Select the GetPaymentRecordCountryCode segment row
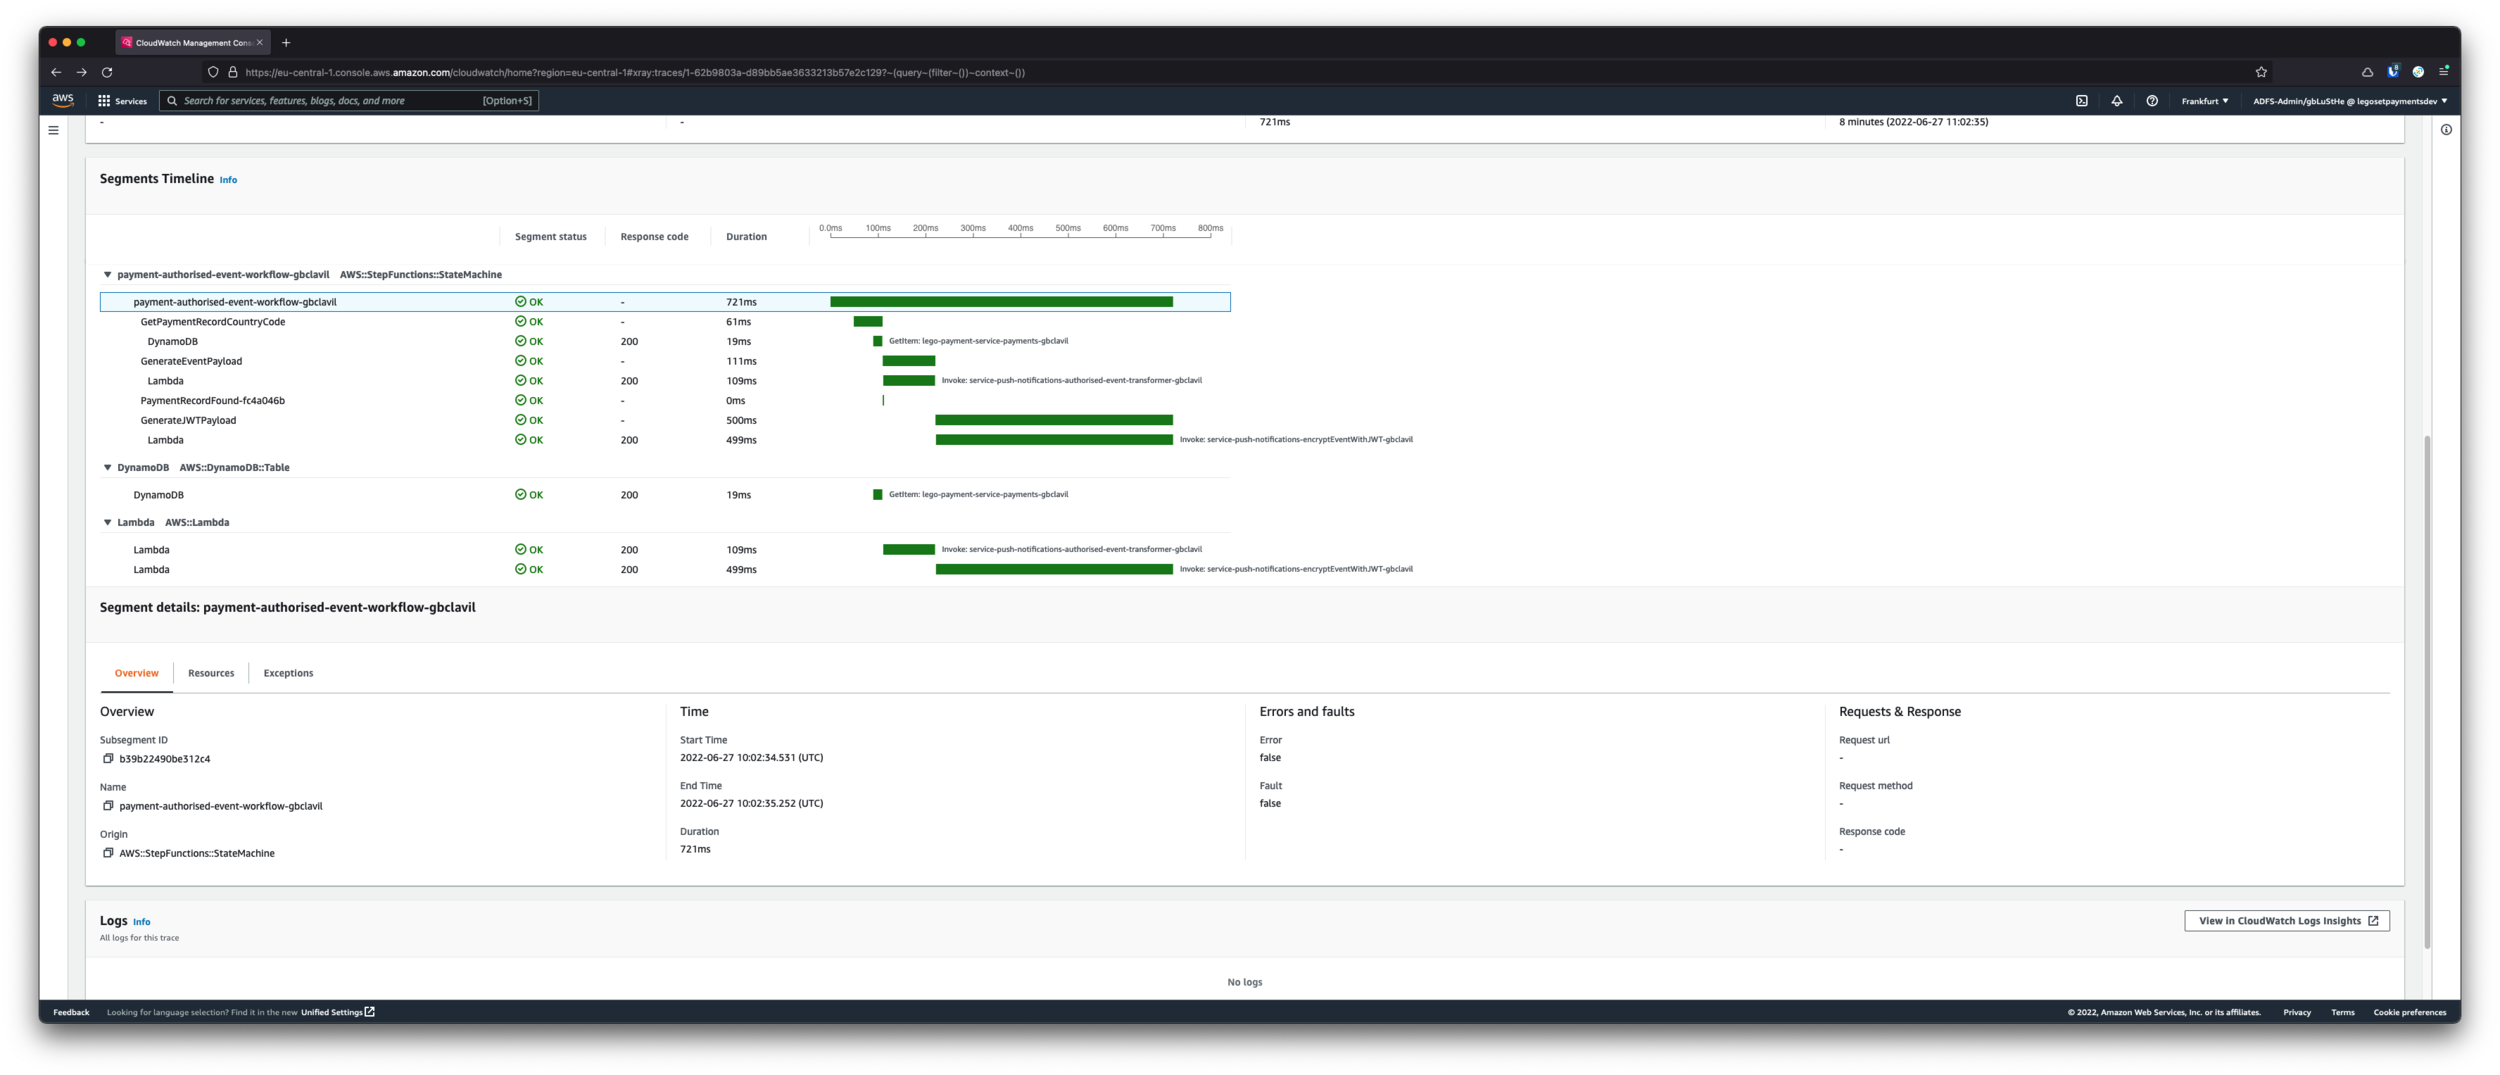The height and width of the screenshot is (1075, 2500). coord(665,322)
